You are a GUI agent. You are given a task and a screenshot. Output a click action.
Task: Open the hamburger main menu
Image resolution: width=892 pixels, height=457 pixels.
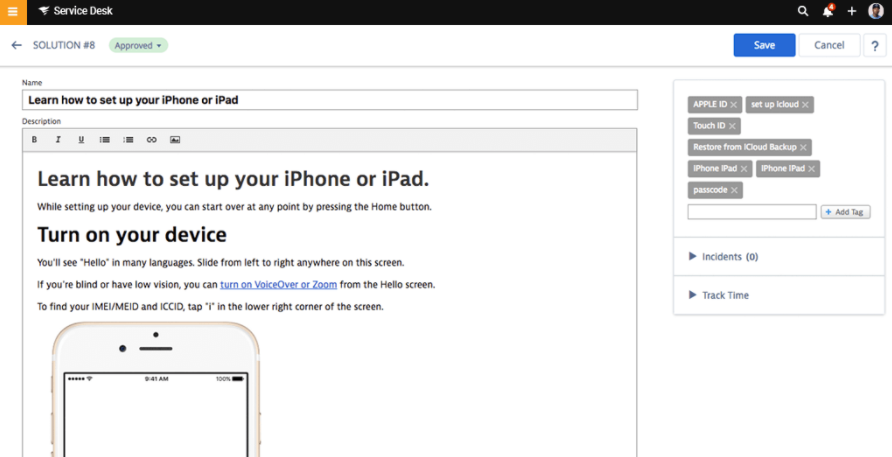13,12
